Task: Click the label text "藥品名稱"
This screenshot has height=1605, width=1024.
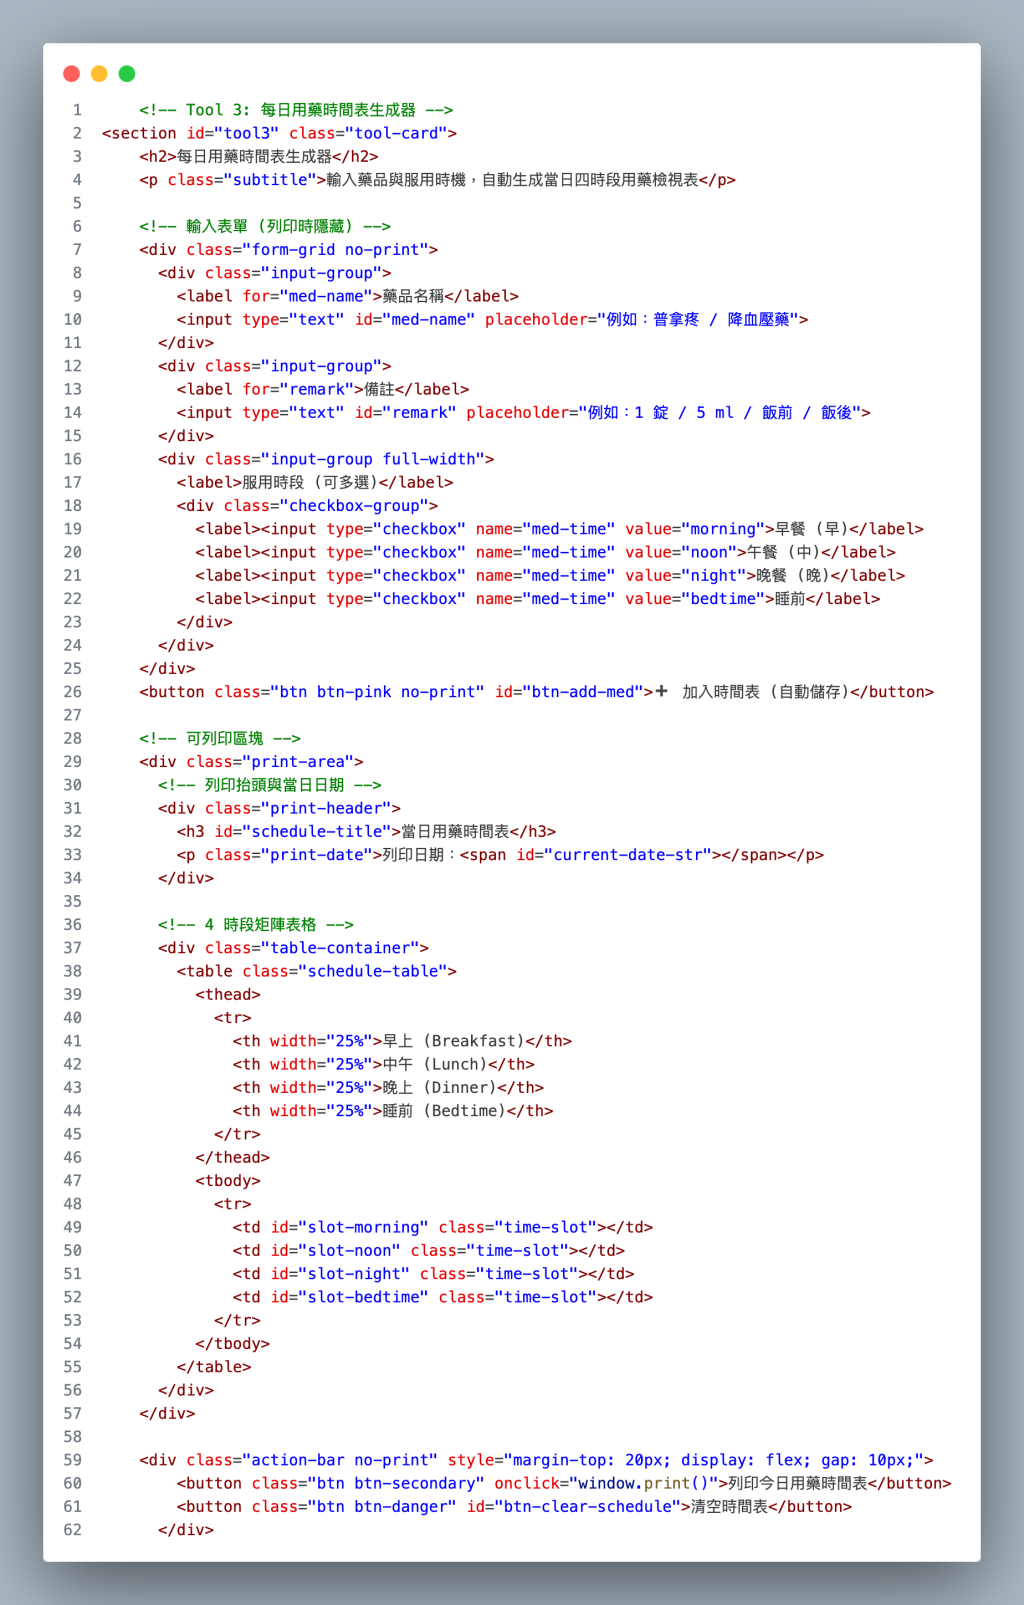Action: tap(414, 296)
